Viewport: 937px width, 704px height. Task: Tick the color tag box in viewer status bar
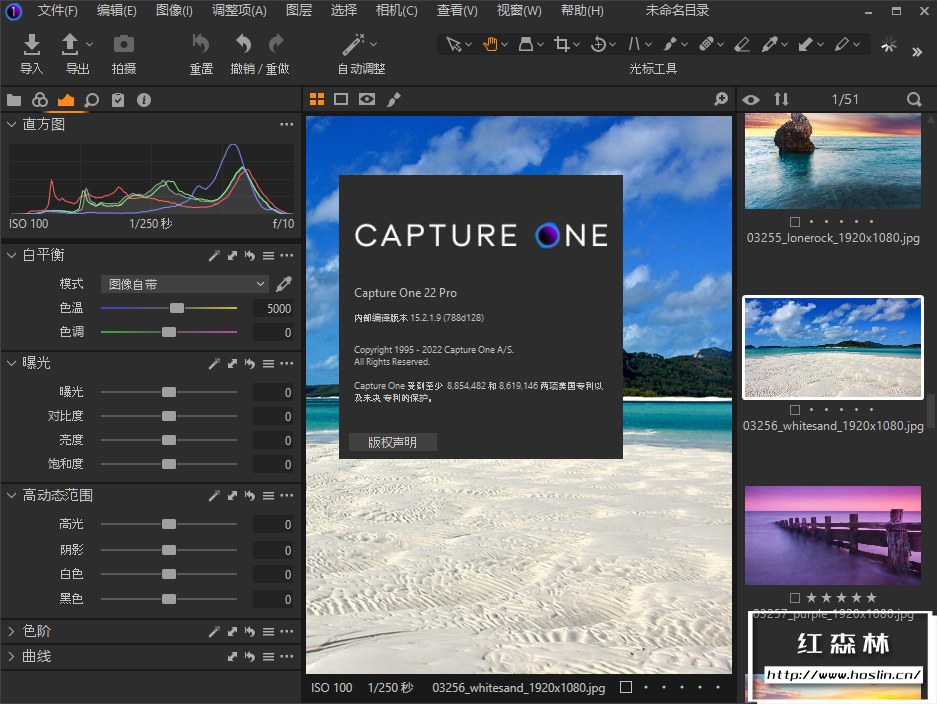[x=626, y=688]
